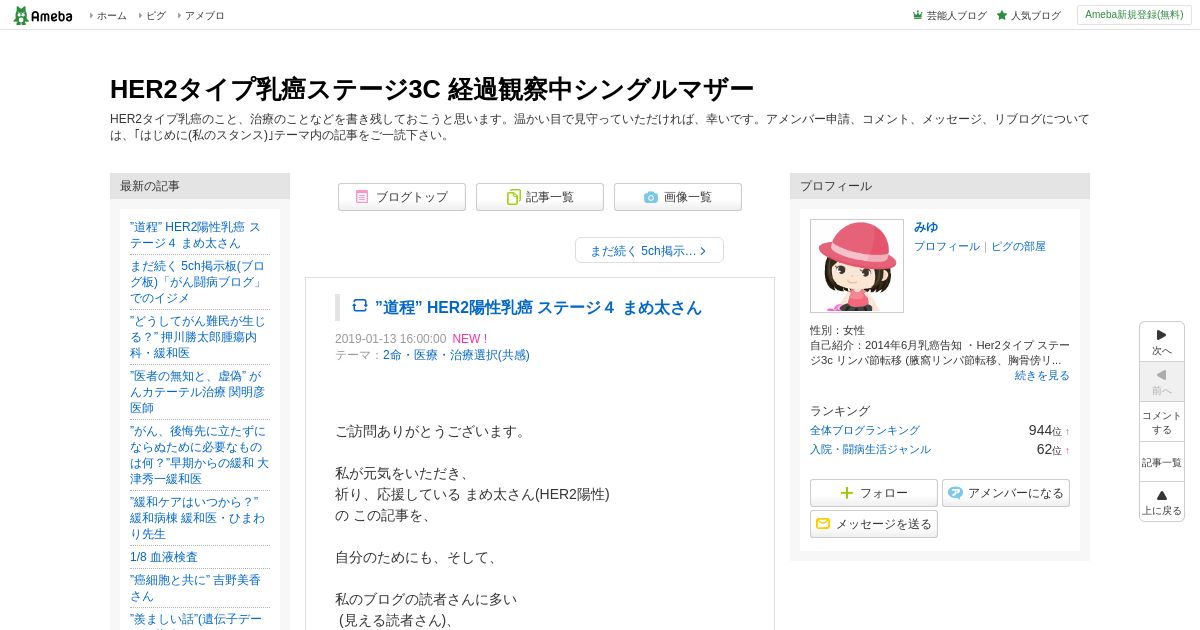Go to 画像一覧 tab
Screen dimensions: 1200x630
tap(678, 197)
